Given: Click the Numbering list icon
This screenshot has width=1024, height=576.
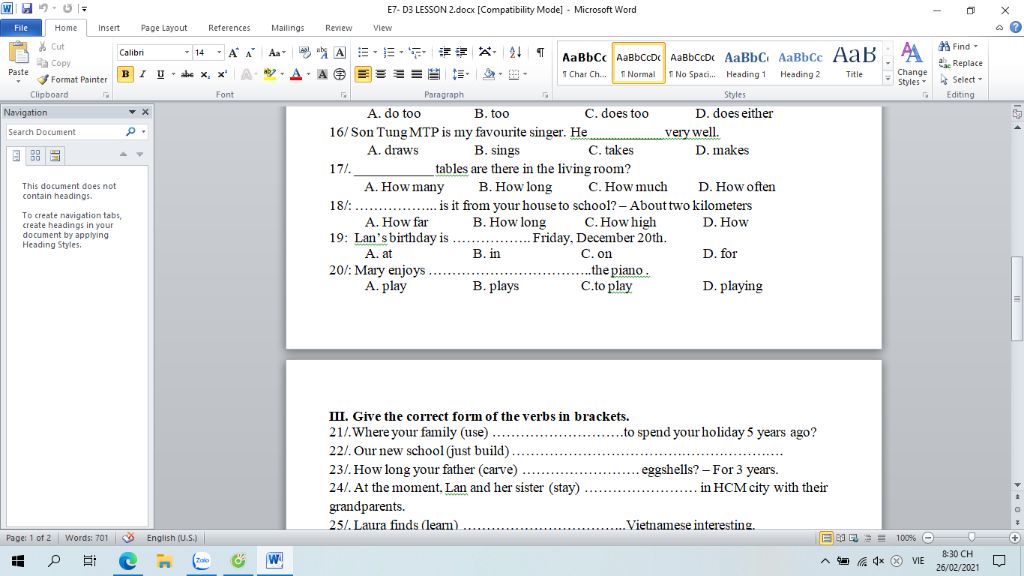Looking at the screenshot, I should pyautogui.click(x=389, y=53).
